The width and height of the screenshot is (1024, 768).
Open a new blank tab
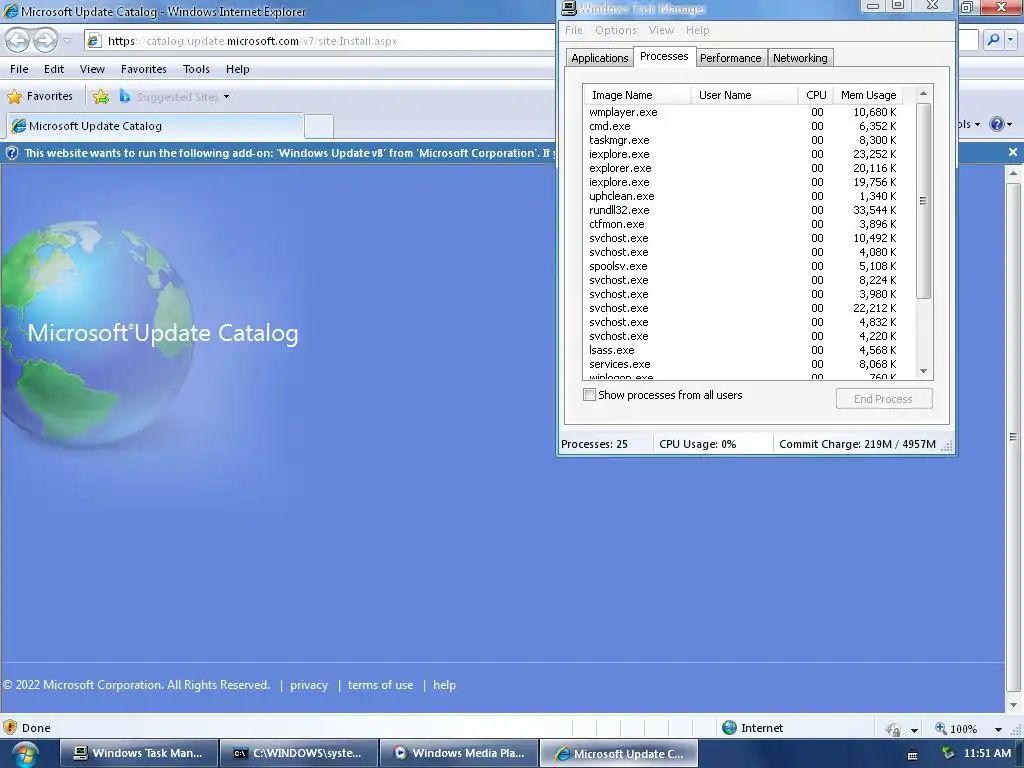[x=319, y=126]
